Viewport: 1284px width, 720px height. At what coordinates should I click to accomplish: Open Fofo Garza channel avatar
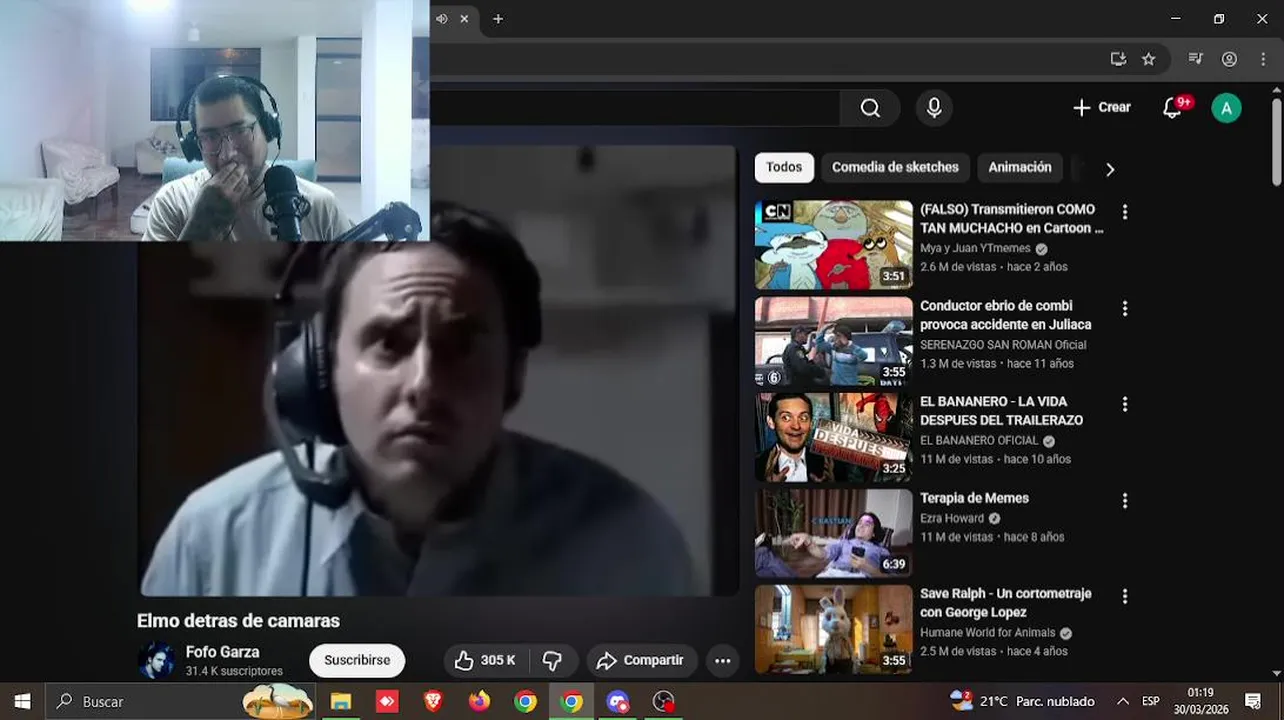pos(155,660)
